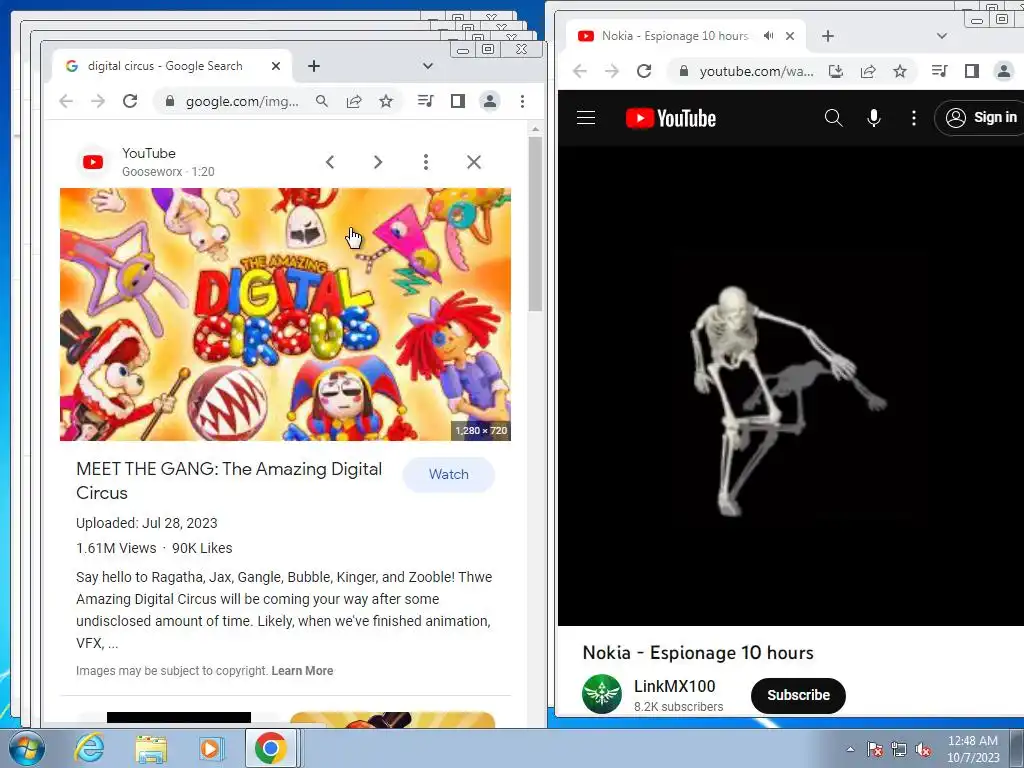1024x768 pixels.
Task: Search by image lens icon in Google address bar
Action: [x=321, y=101]
